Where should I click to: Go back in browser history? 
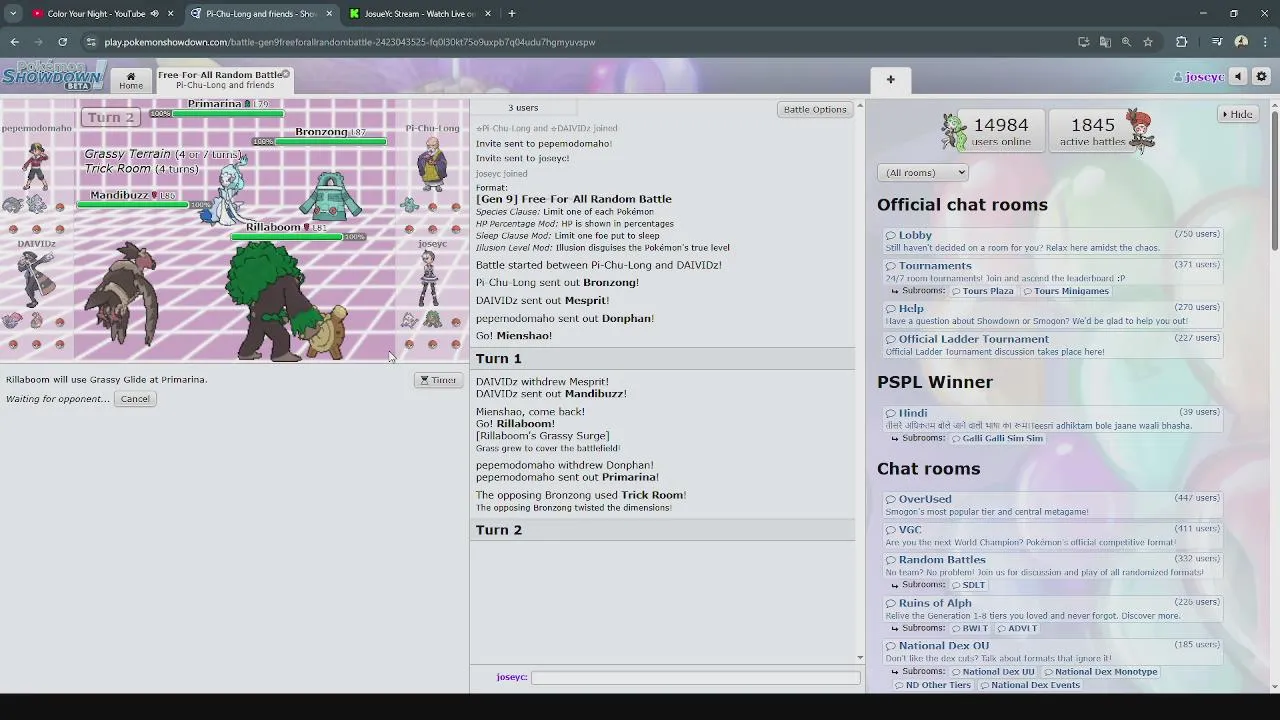[x=14, y=42]
